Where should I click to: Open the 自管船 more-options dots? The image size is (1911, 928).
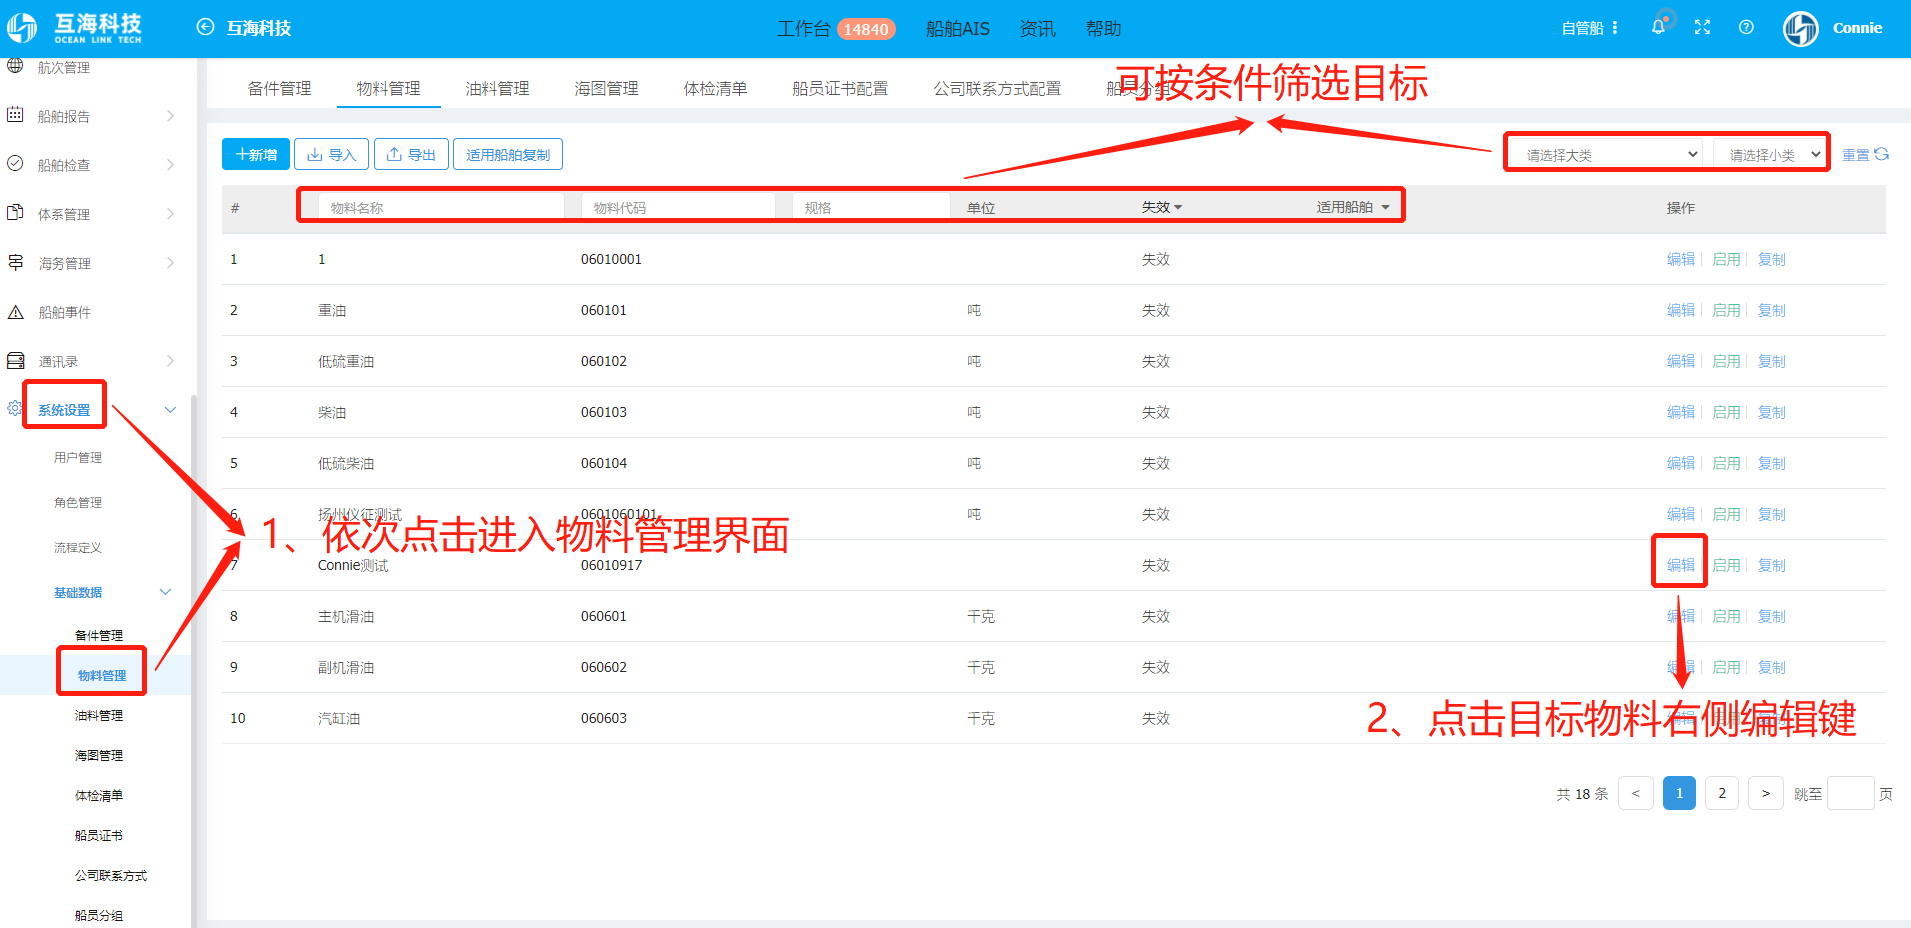pyautogui.click(x=1614, y=28)
